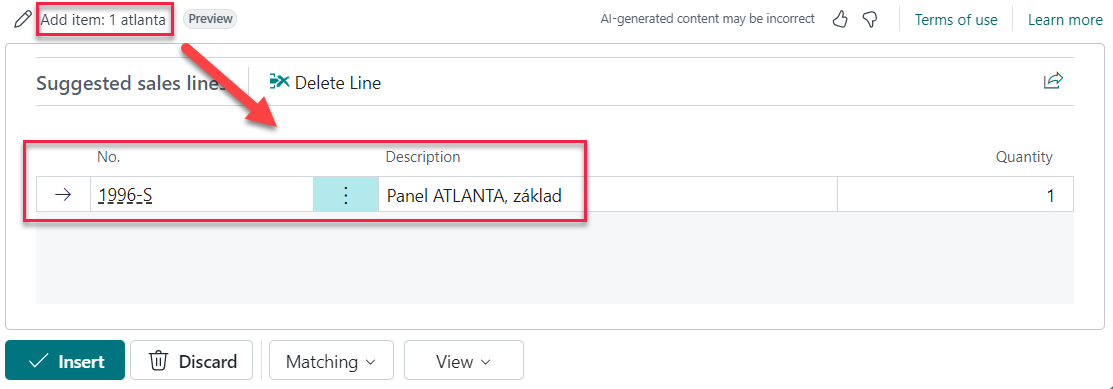
Task: Open Terms of use link
Action: (955, 20)
